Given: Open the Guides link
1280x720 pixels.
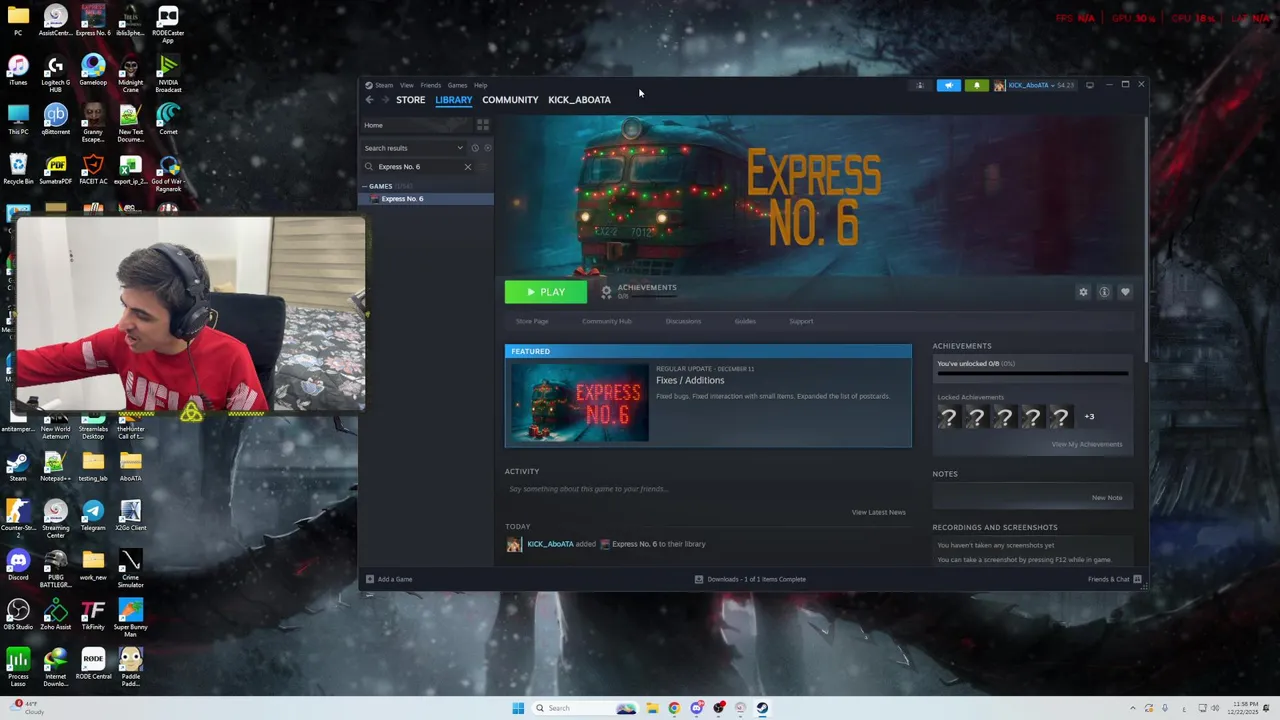Looking at the screenshot, I should [x=745, y=321].
